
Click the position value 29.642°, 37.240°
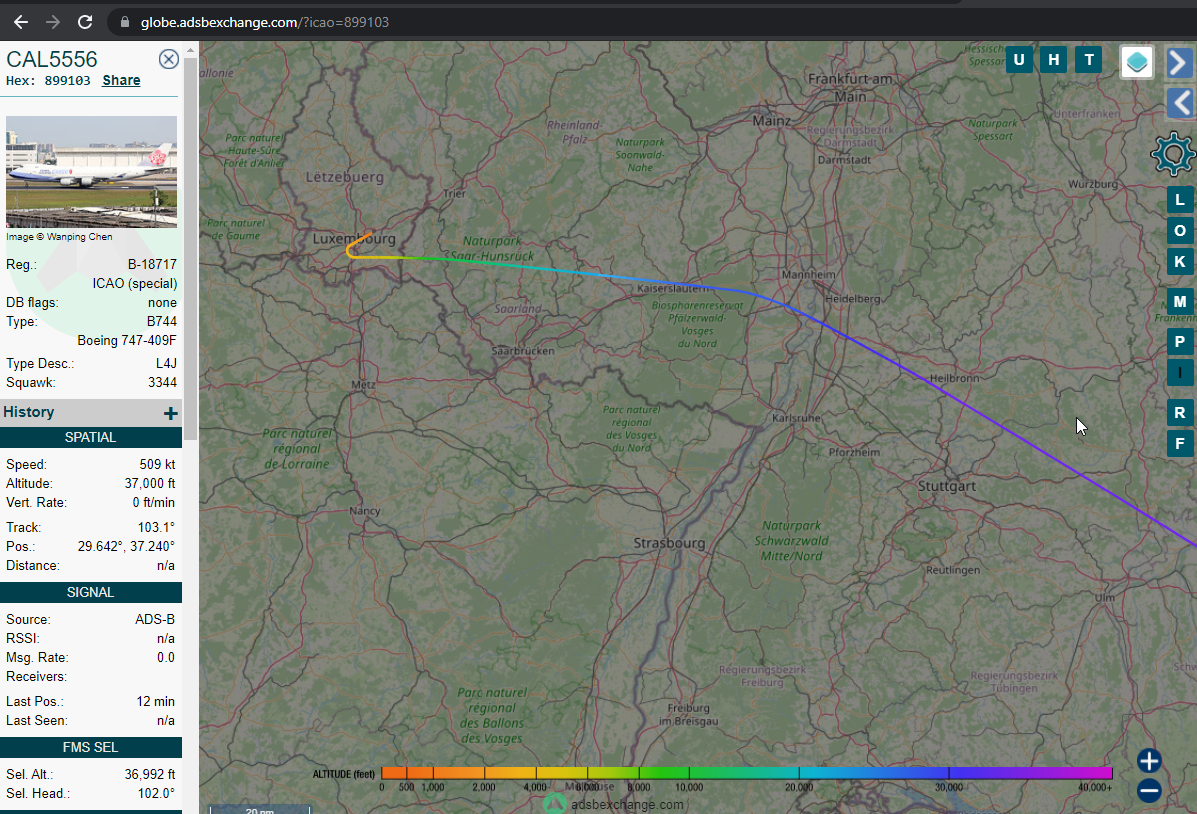[x=126, y=546]
